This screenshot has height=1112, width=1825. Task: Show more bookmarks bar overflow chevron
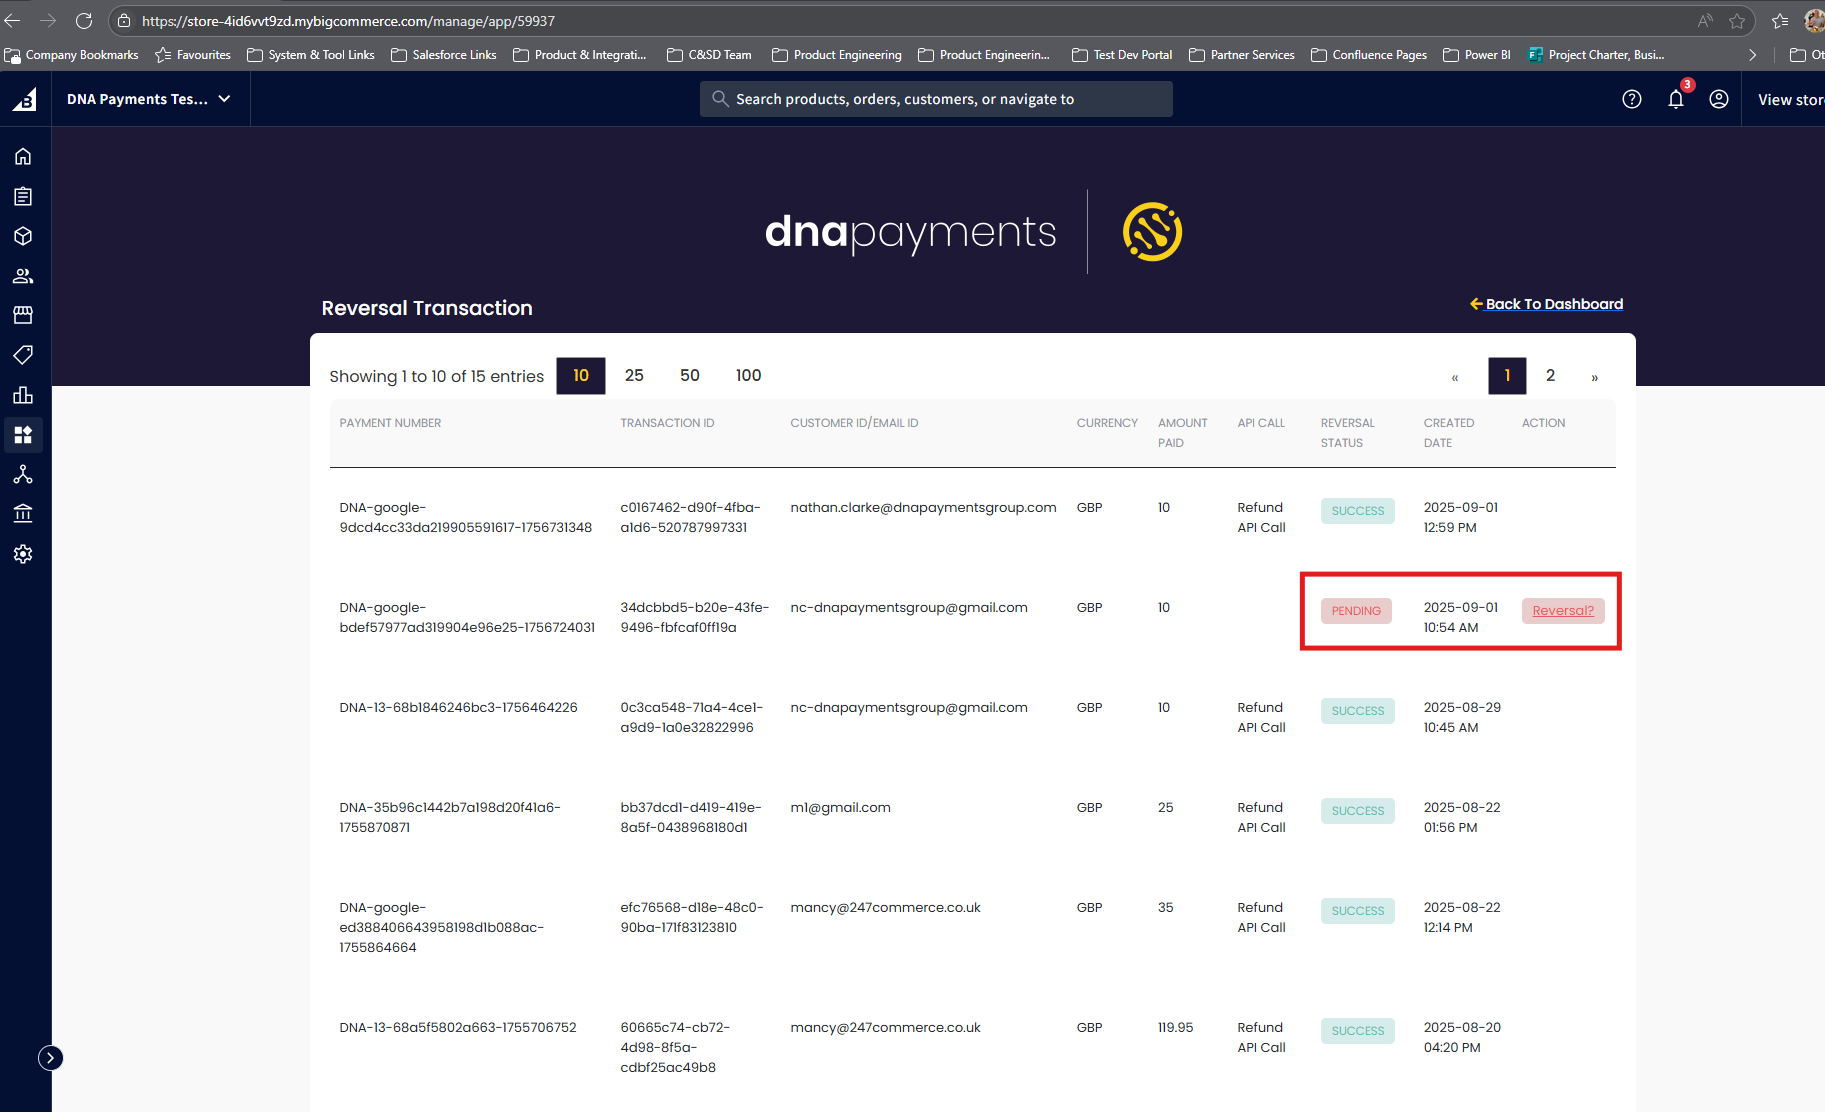point(1752,55)
